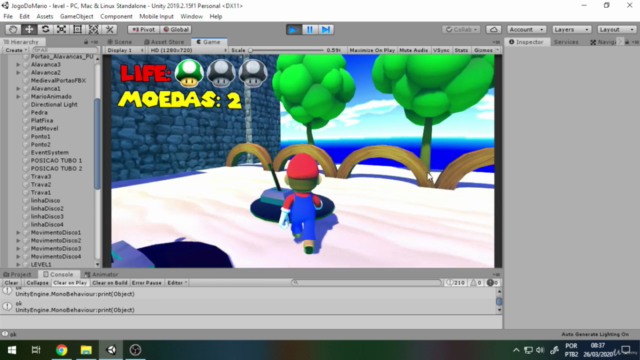Screen dimensions: 640x360
Task: Pause the running game
Action: tap(309, 29)
